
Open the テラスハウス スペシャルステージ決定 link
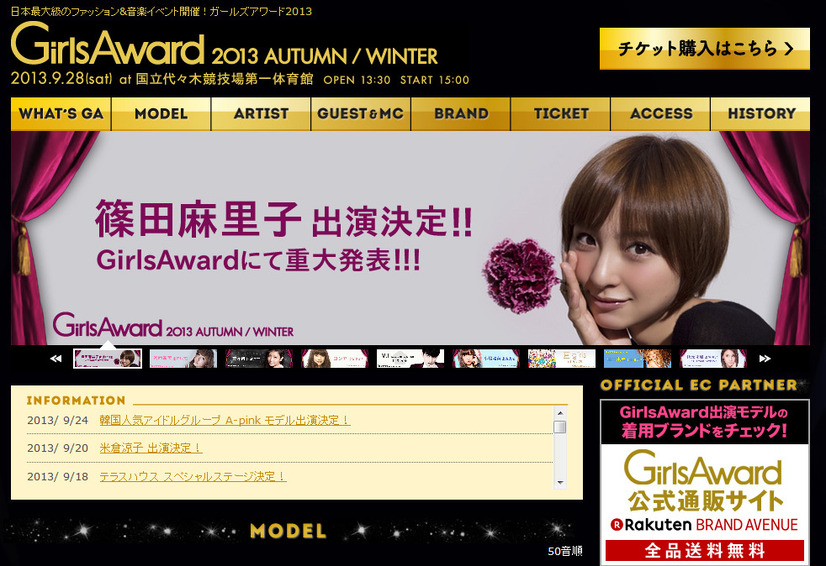pyautogui.click(x=193, y=476)
